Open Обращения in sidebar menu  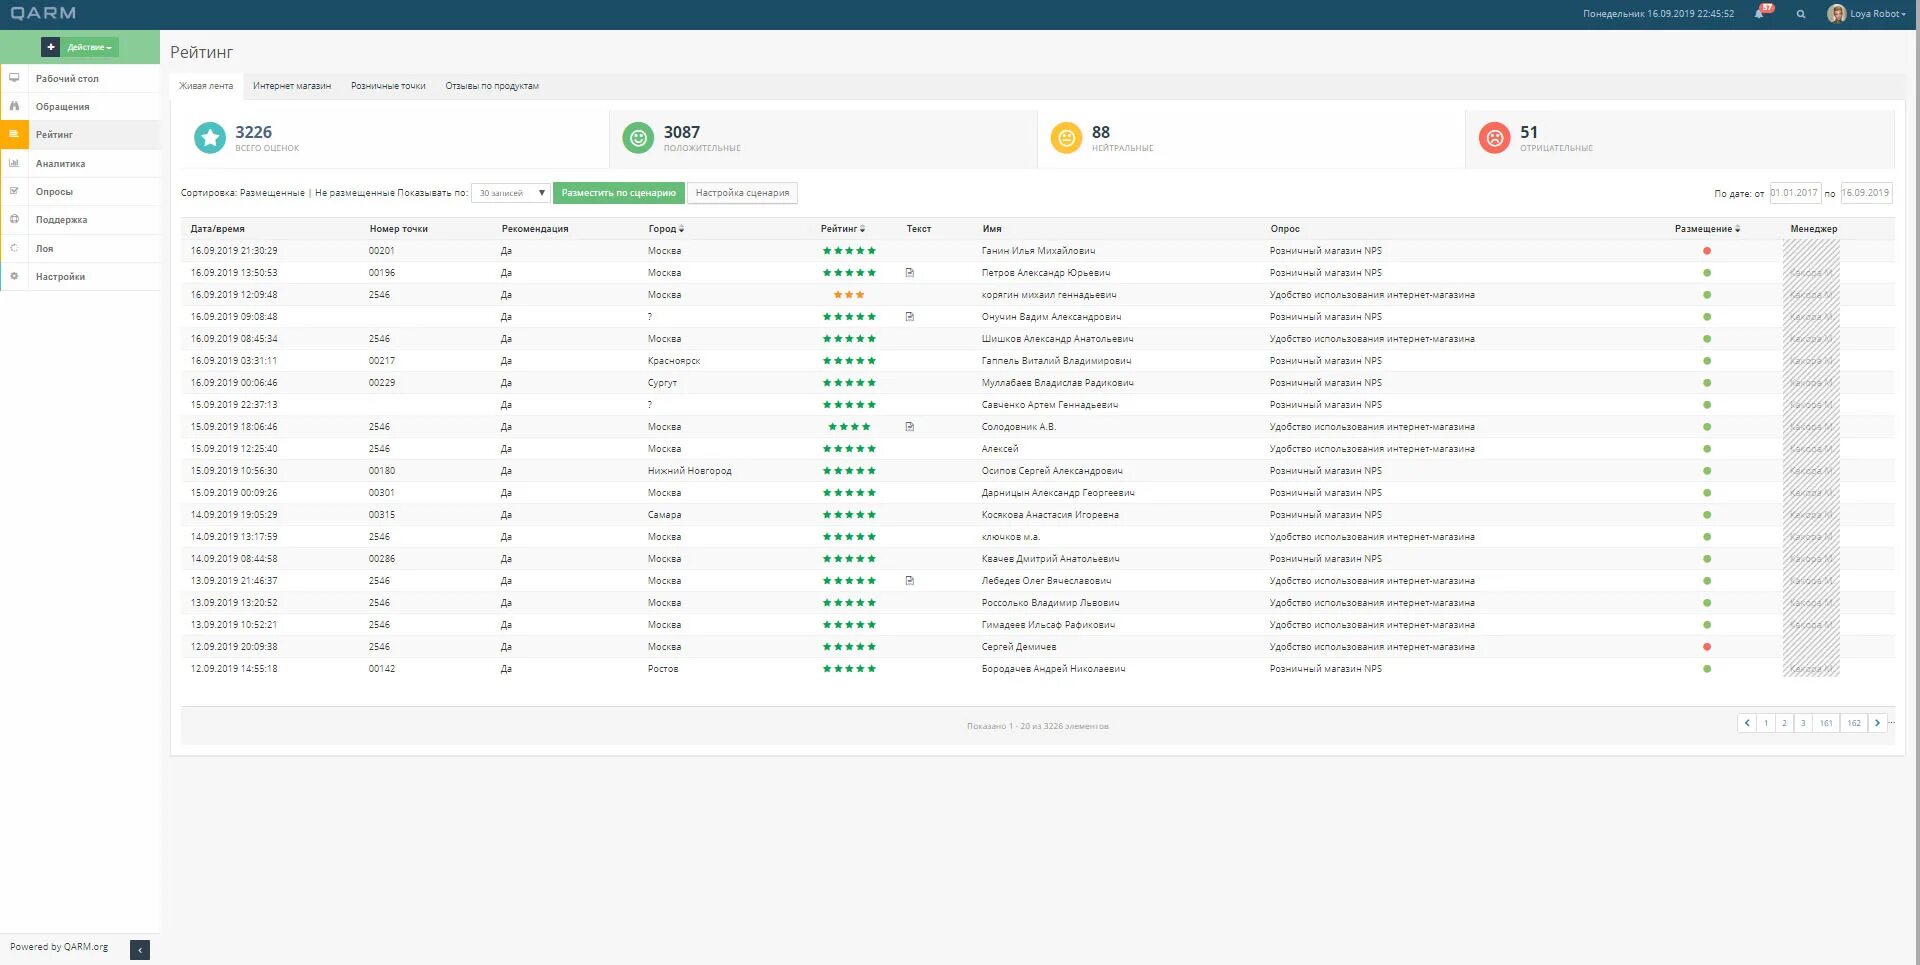pos(63,107)
